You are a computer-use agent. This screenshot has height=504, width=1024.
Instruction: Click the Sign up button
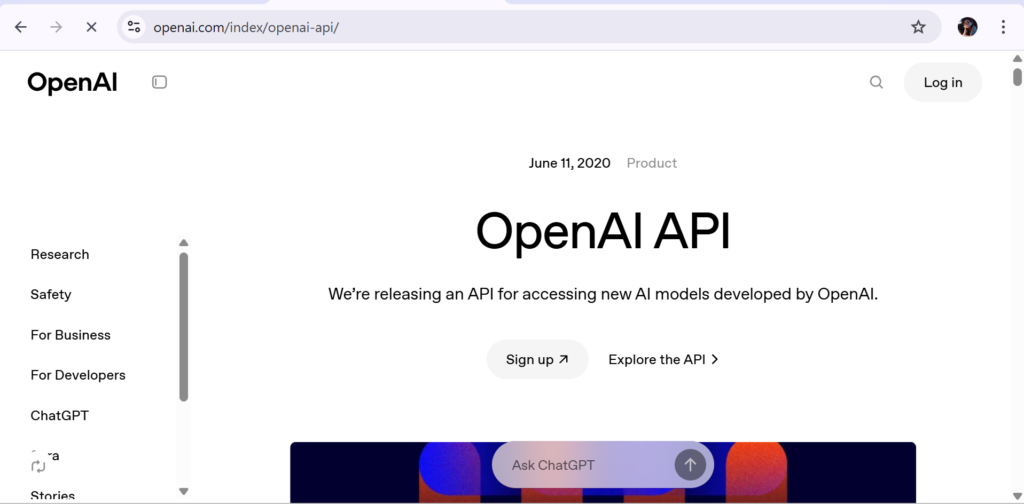[x=537, y=359]
